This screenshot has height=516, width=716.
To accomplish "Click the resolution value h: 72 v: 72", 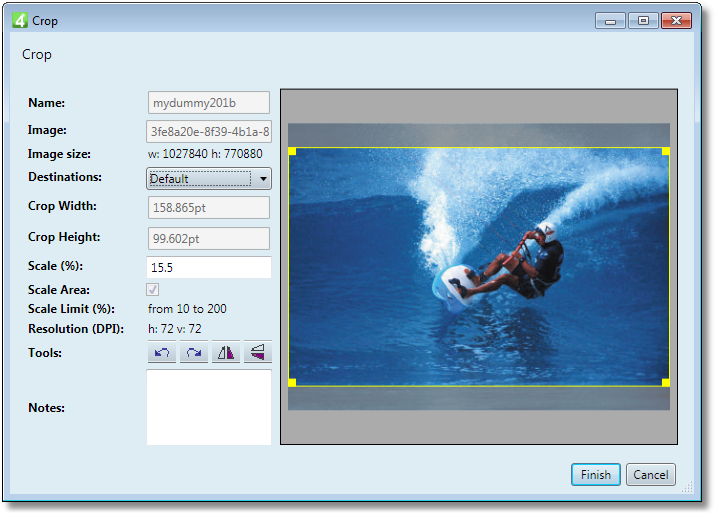I will (174, 329).
